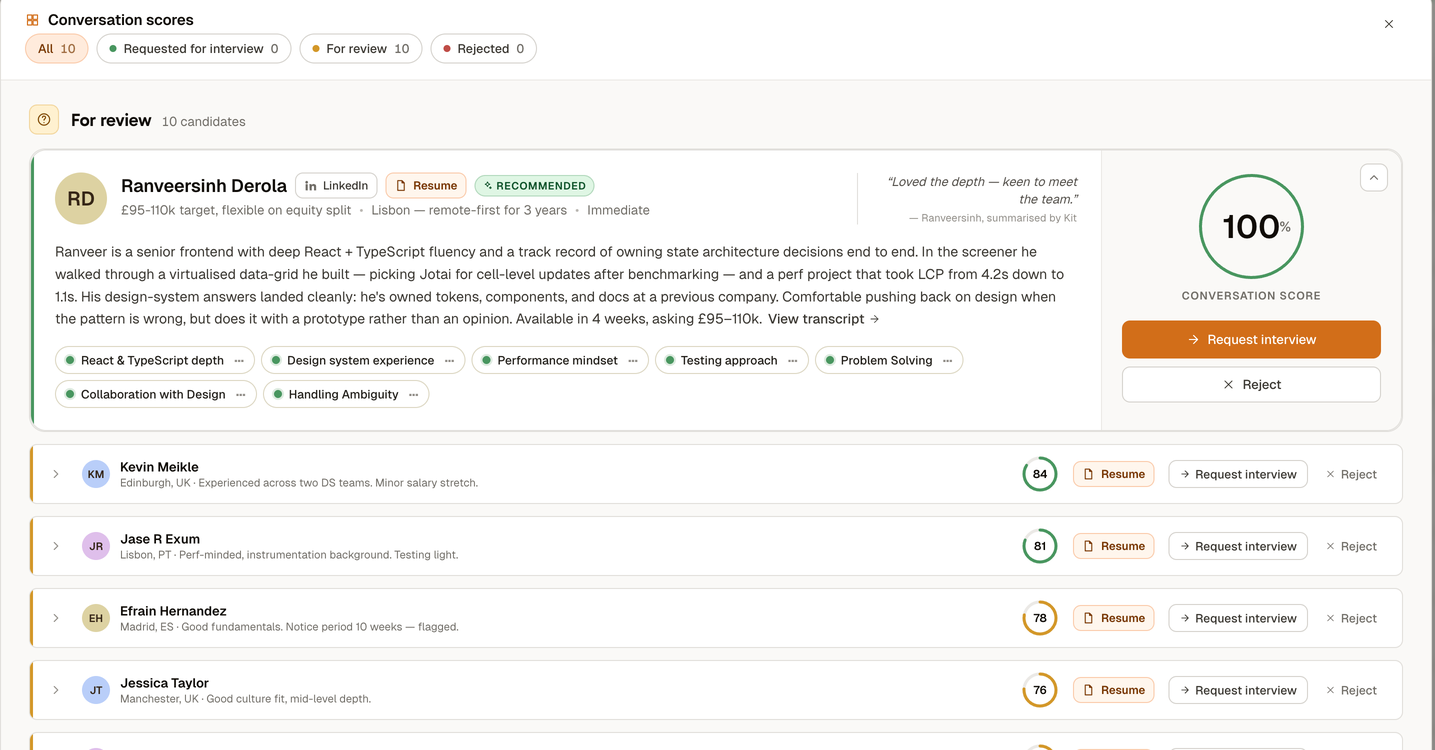Click the For review question-mark icon
Image resolution: width=1435 pixels, height=750 pixels.
click(44, 120)
